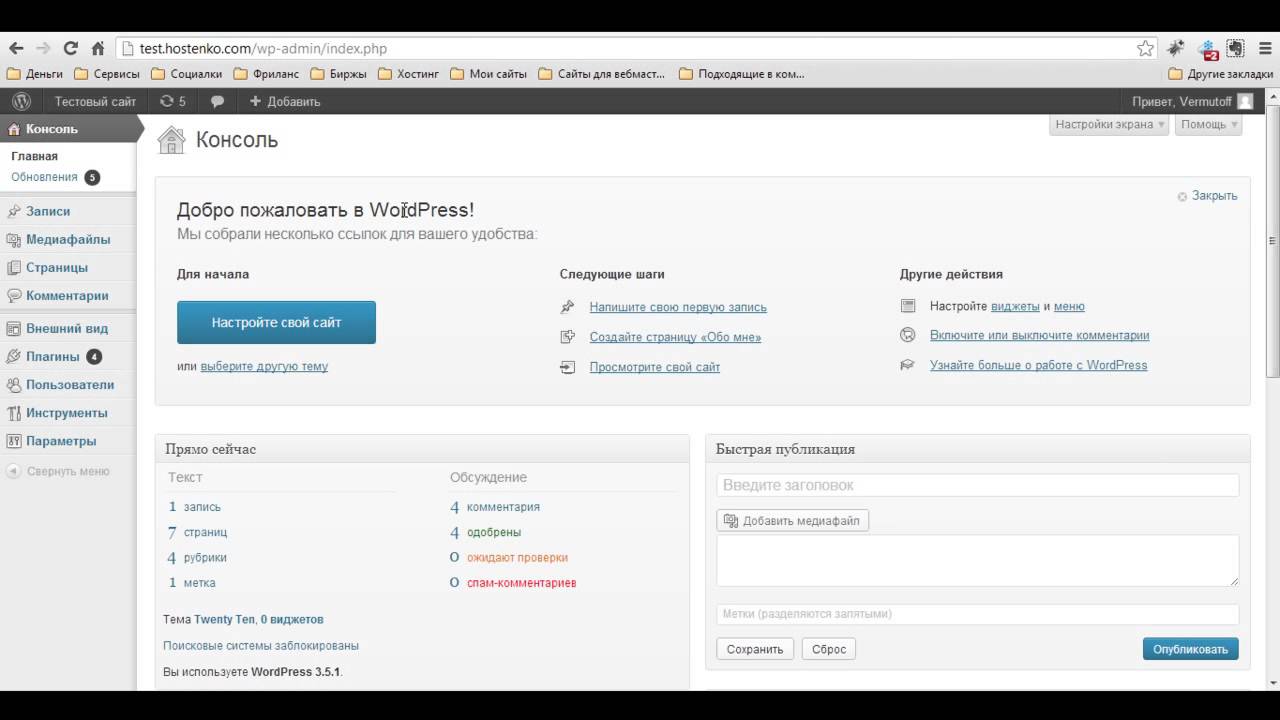Click the Метки tags input field
Viewport: 1280px width, 720px height.
point(978,614)
